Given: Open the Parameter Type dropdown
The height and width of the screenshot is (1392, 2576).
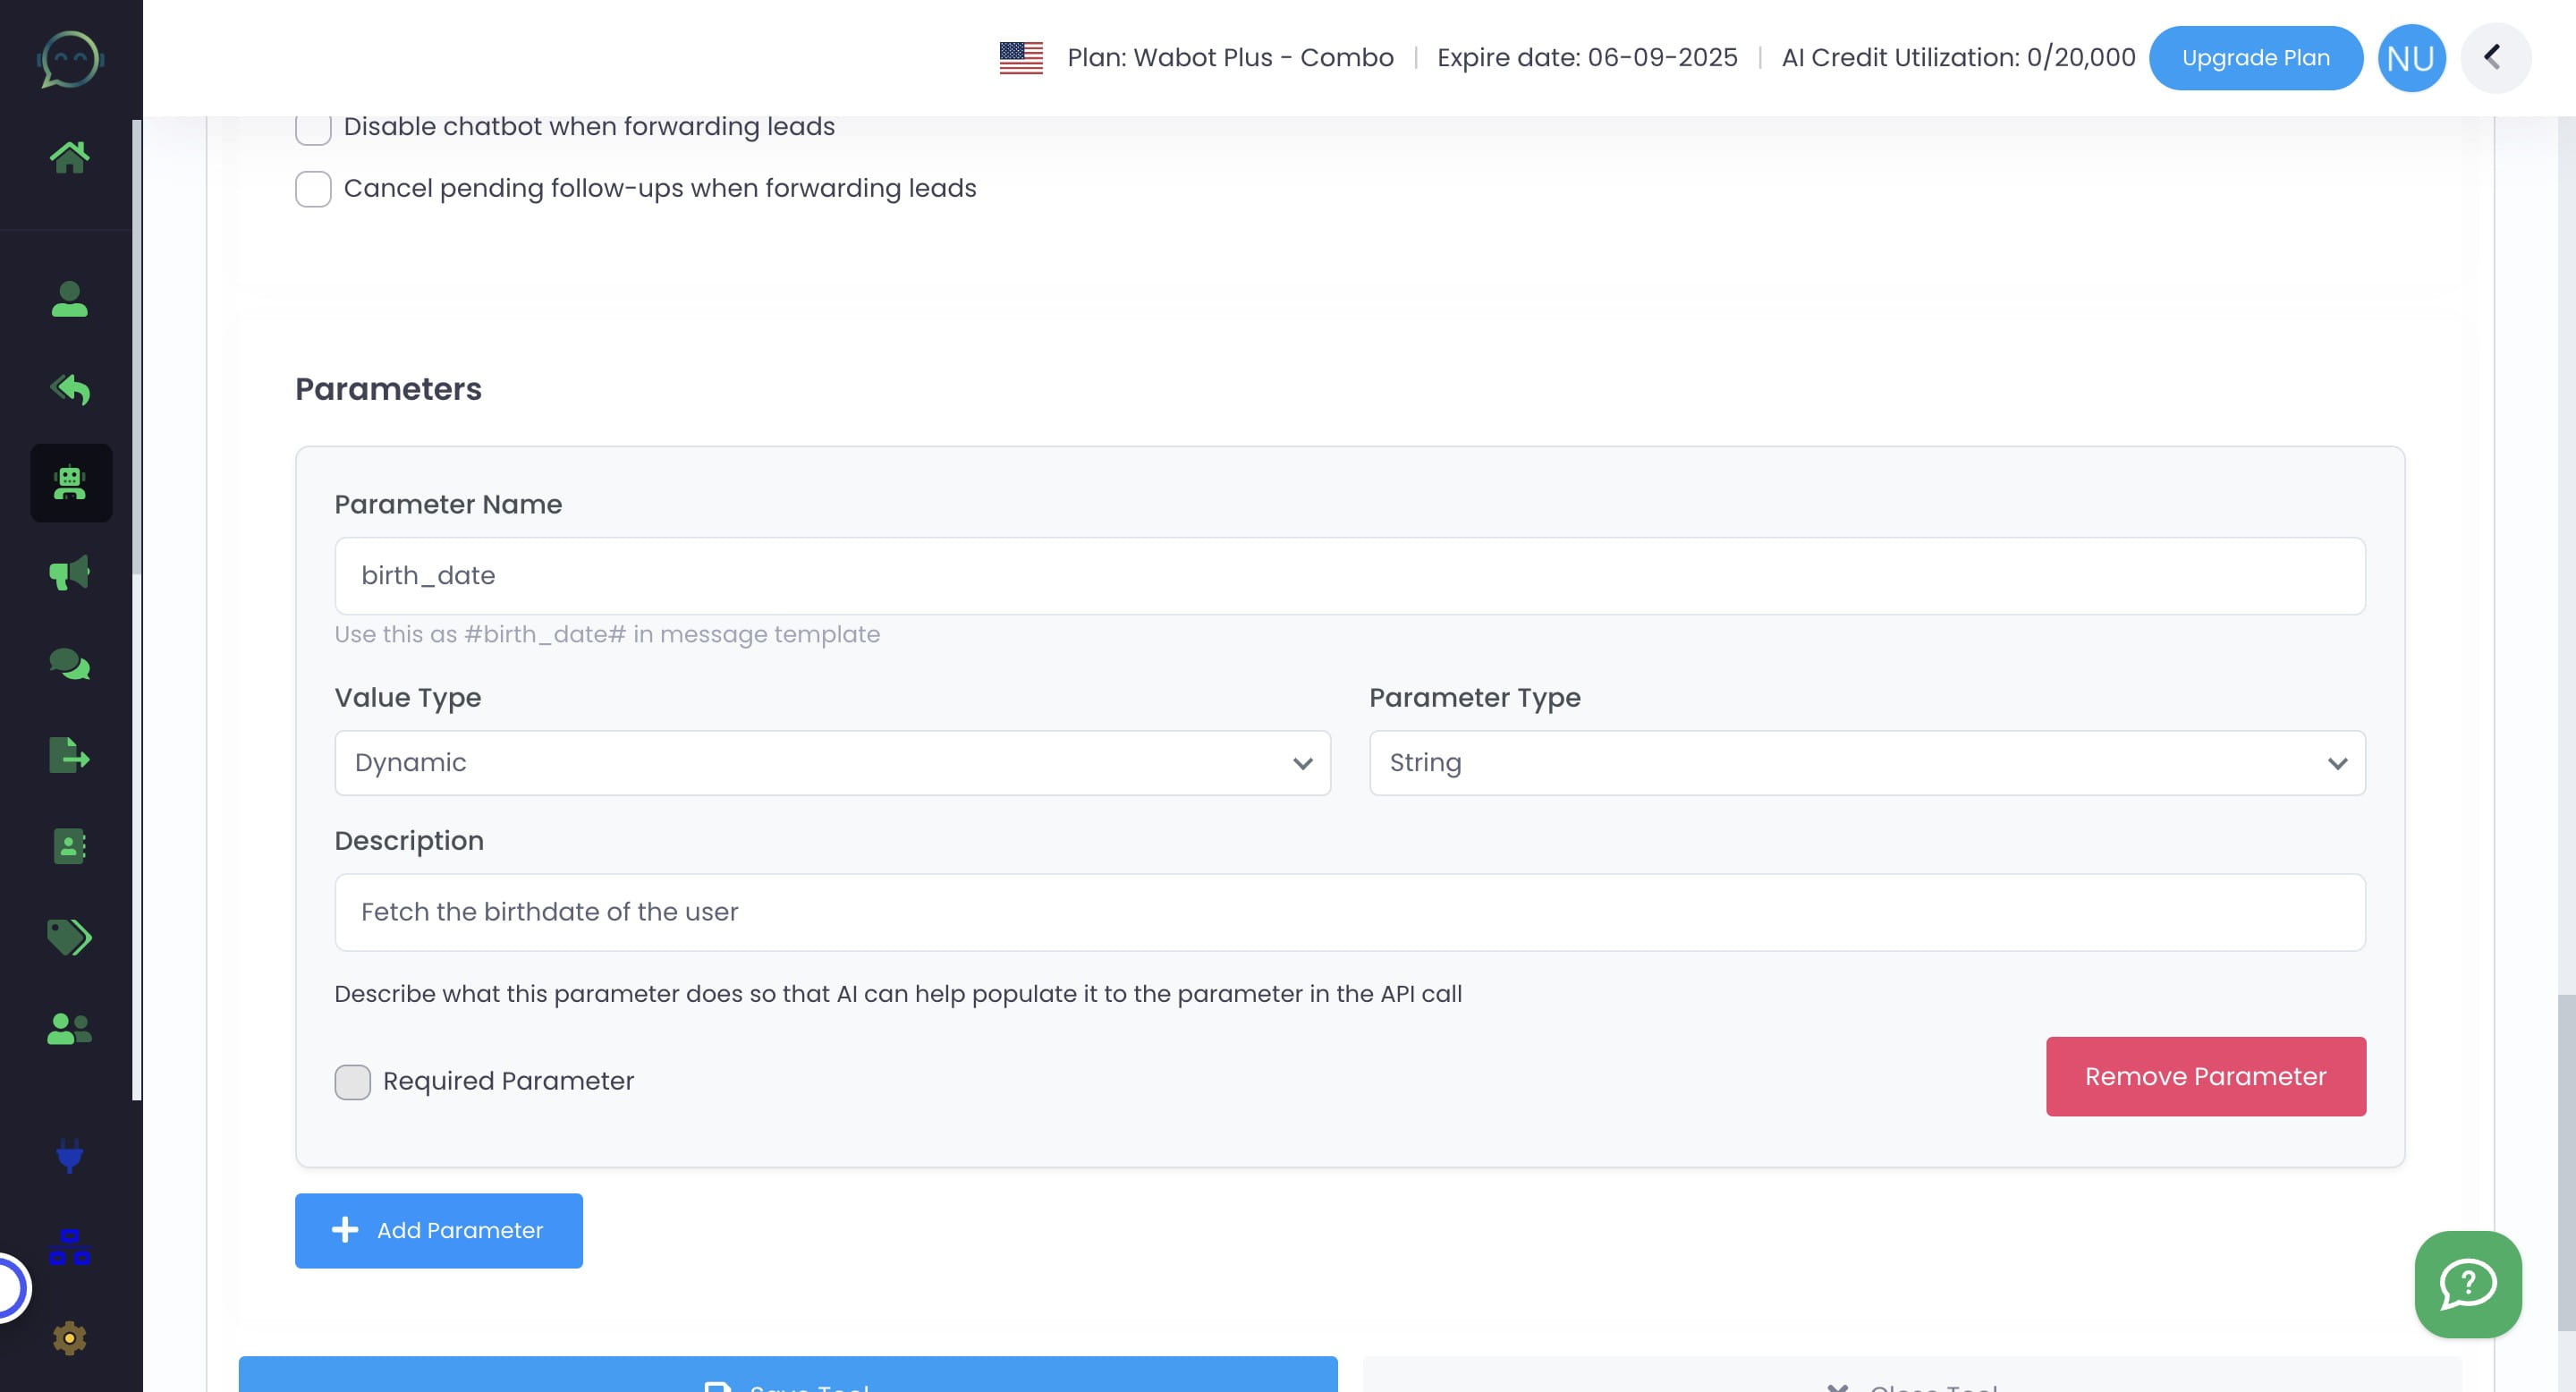Looking at the screenshot, I should pos(1866,762).
